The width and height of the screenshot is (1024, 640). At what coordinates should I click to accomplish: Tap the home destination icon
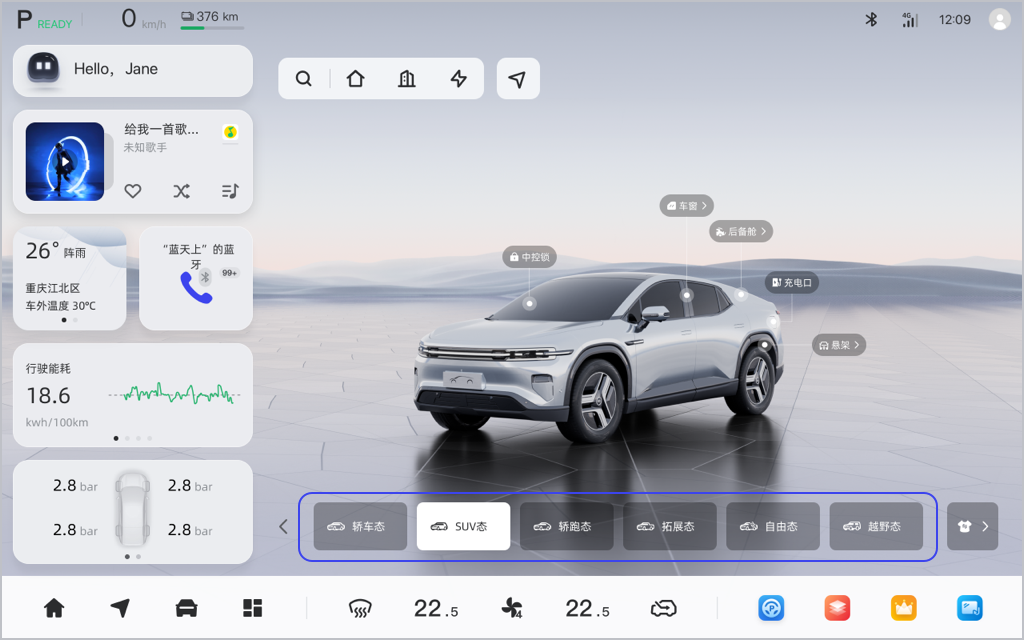coord(355,79)
